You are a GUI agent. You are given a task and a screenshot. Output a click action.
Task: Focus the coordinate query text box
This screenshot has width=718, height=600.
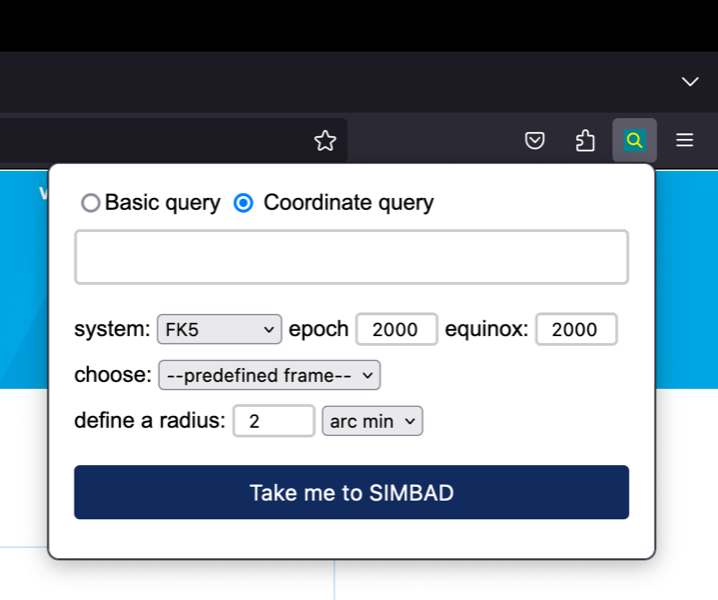click(x=352, y=257)
